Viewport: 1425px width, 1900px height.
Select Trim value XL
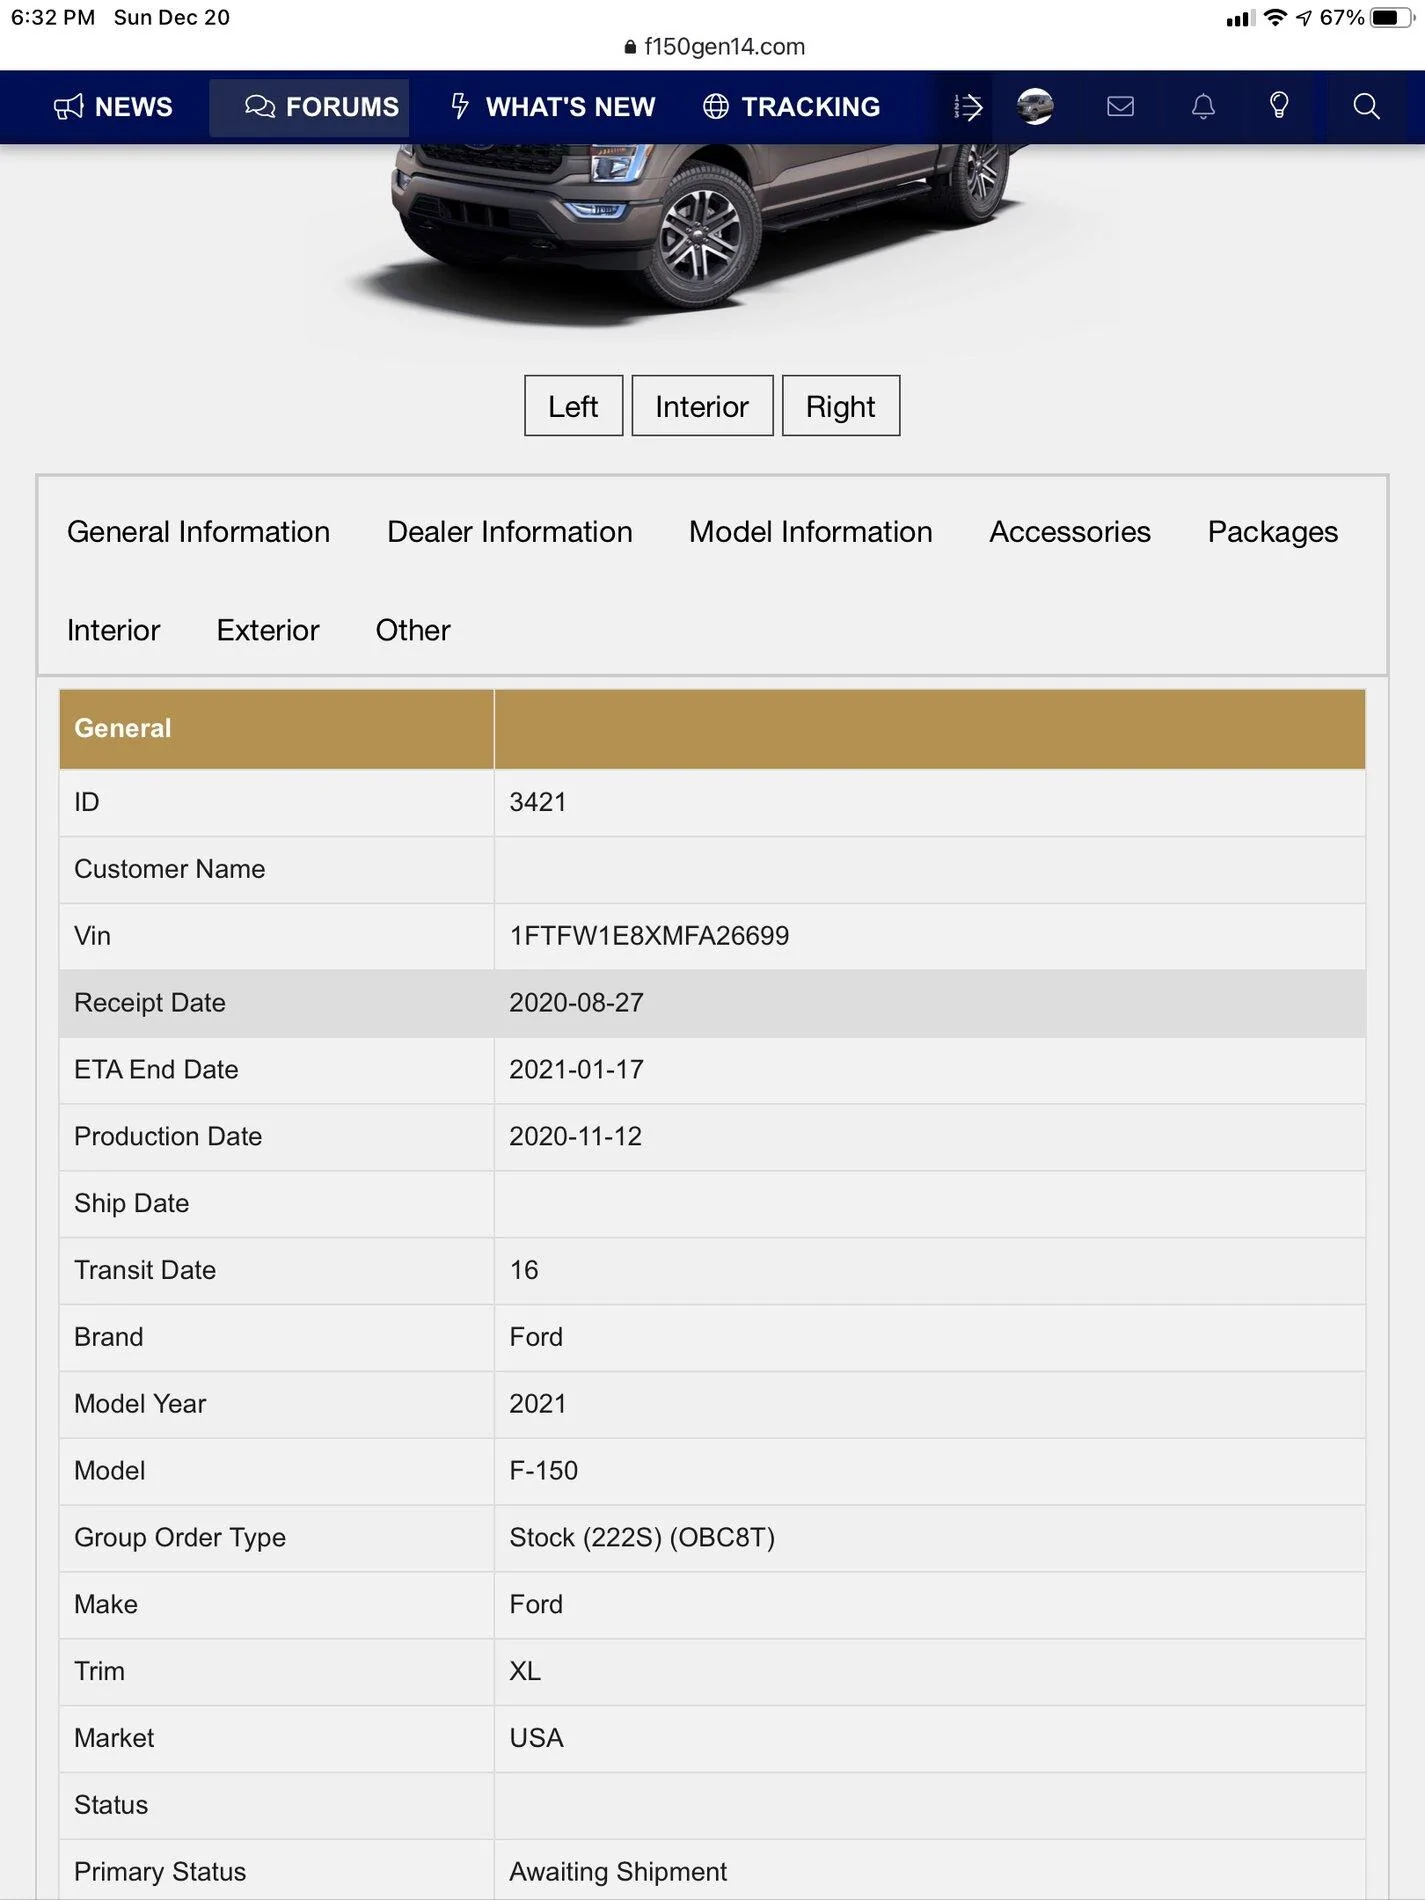coord(525,1672)
